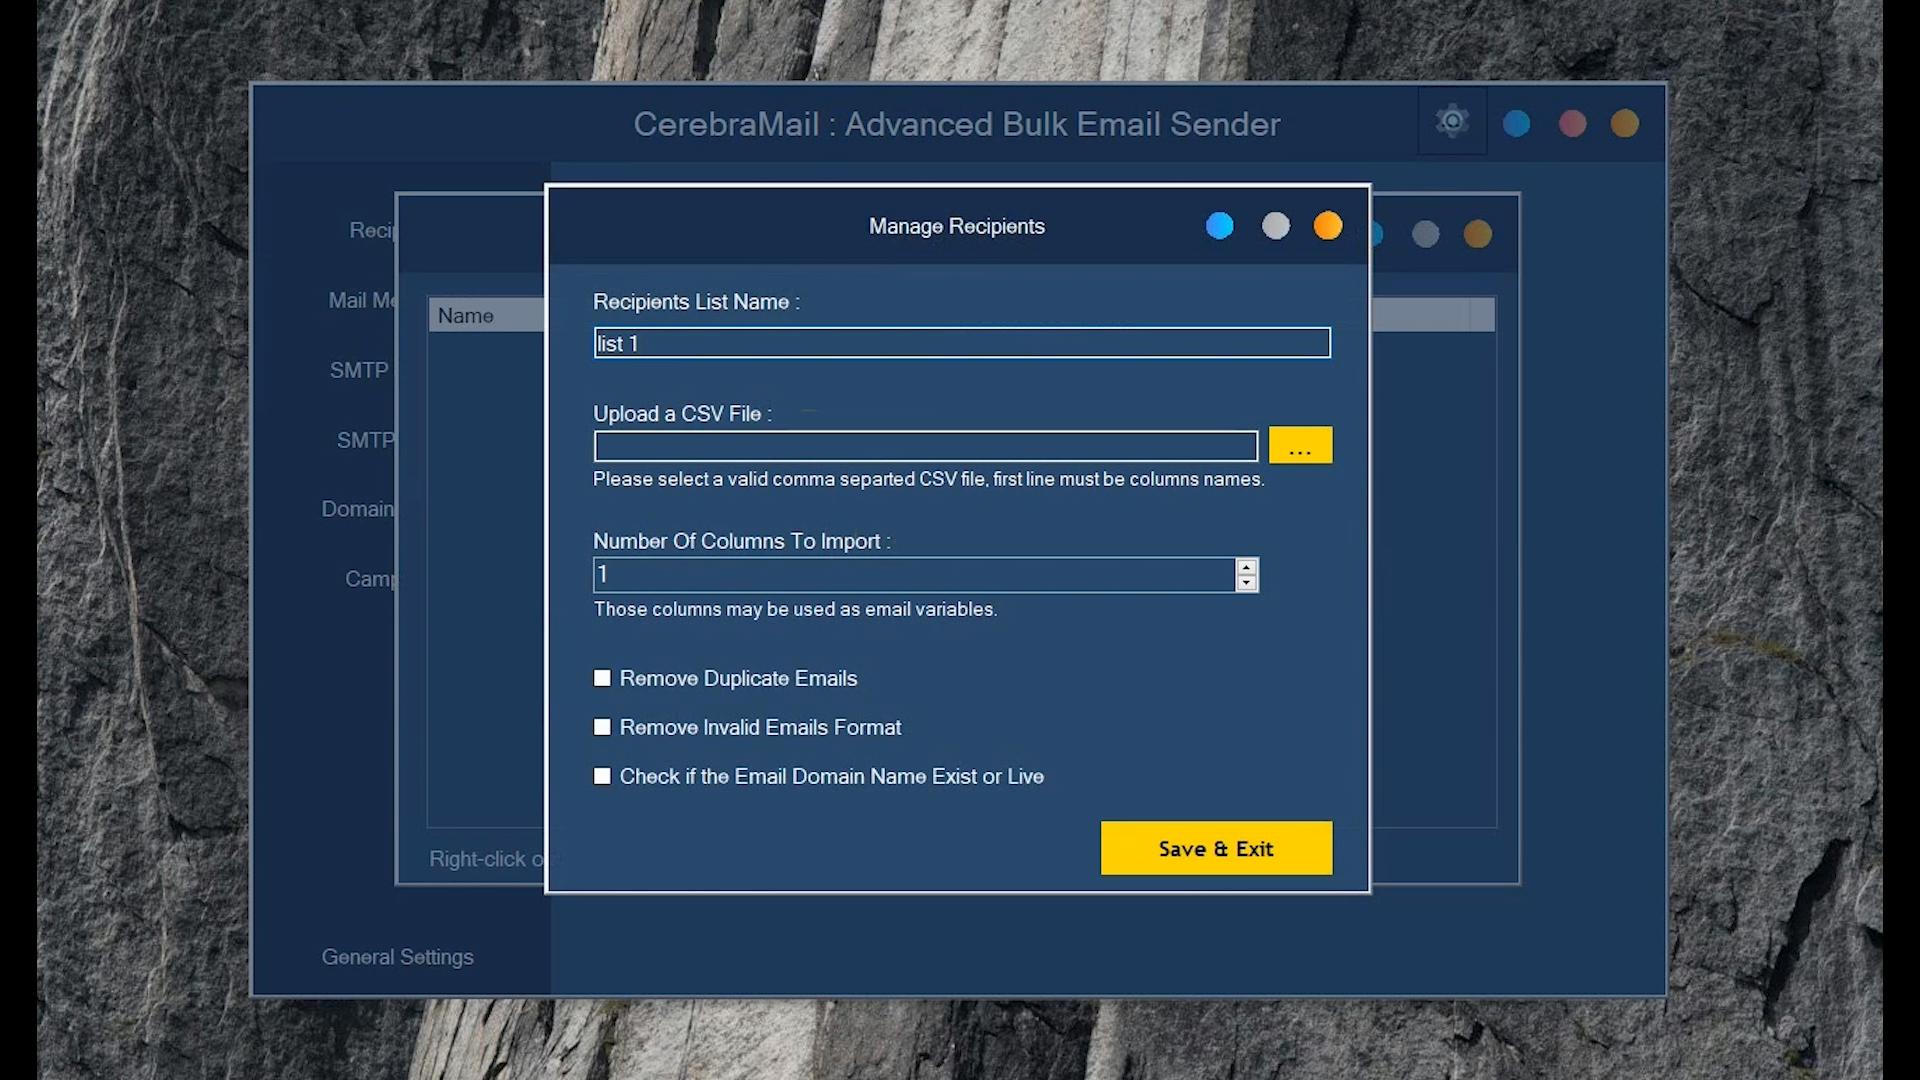Open General Settings in the sidebar
1920x1080 pixels.
click(x=397, y=957)
